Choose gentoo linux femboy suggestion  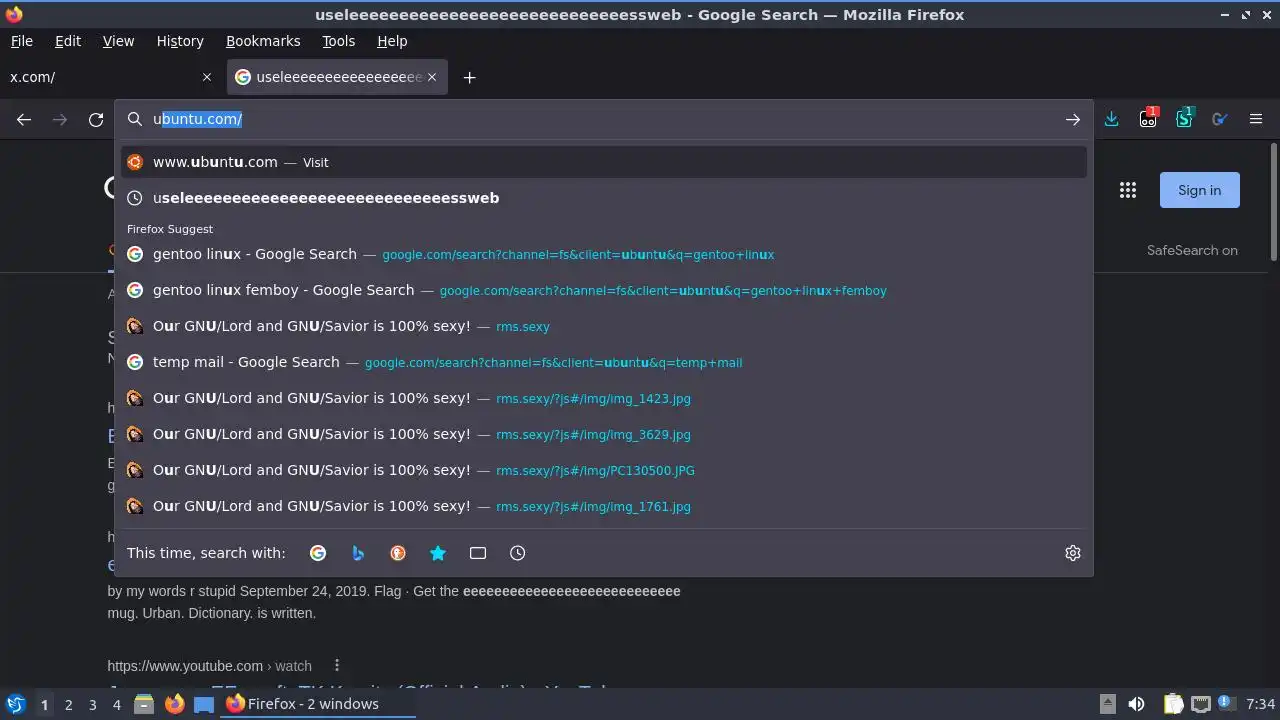(x=604, y=290)
